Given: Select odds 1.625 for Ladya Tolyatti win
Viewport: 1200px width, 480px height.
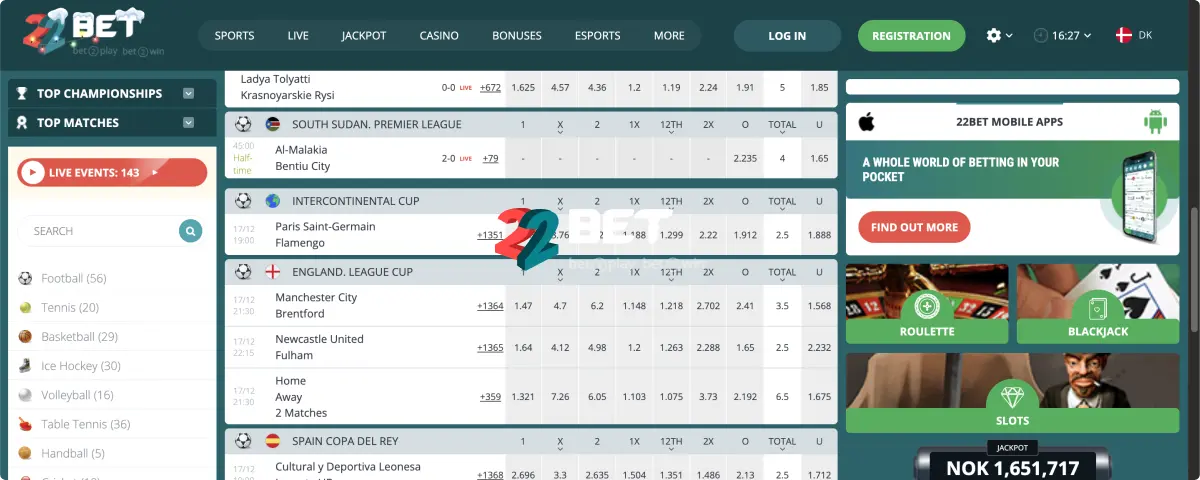Looking at the screenshot, I should (x=523, y=87).
